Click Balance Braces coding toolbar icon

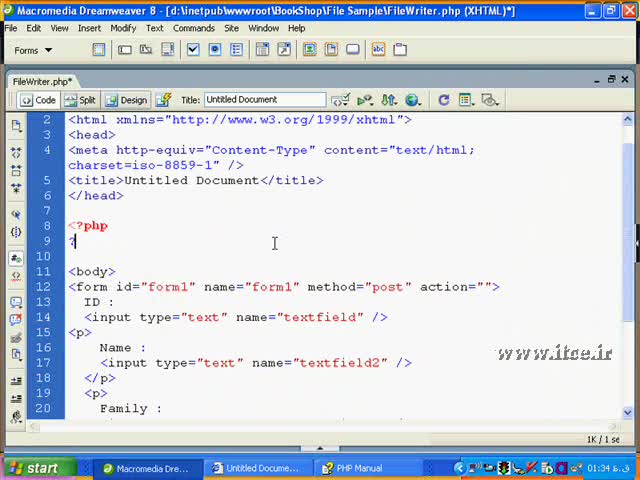[16, 232]
